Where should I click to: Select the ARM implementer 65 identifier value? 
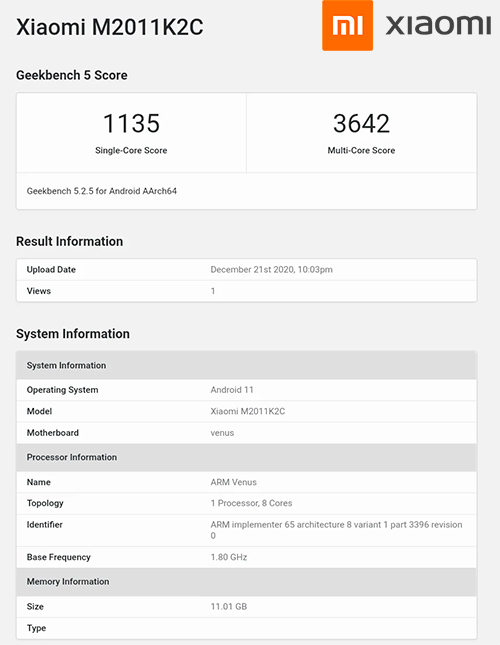click(x=336, y=530)
